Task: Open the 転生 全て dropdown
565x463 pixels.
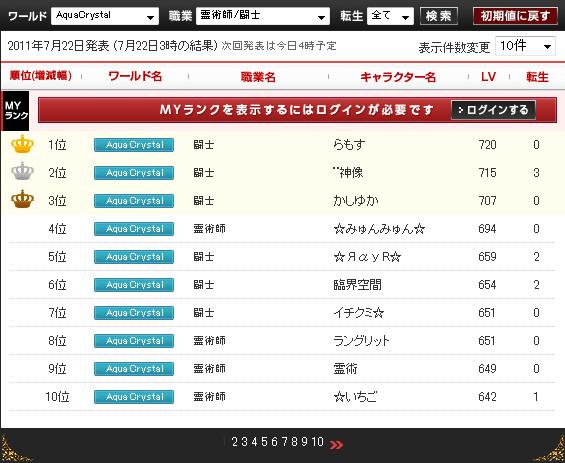Action: pos(390,16)
